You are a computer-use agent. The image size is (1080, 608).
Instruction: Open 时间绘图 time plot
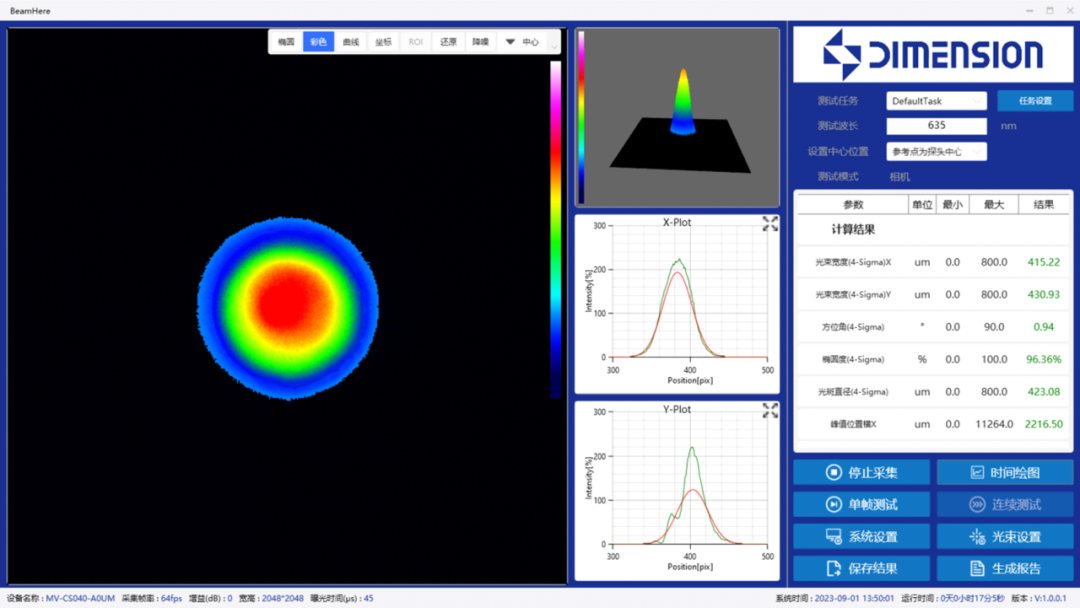(1004, 472)
